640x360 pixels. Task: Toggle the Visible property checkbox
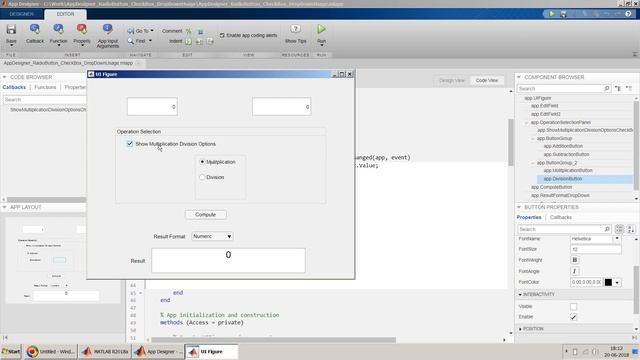point(573,306)
